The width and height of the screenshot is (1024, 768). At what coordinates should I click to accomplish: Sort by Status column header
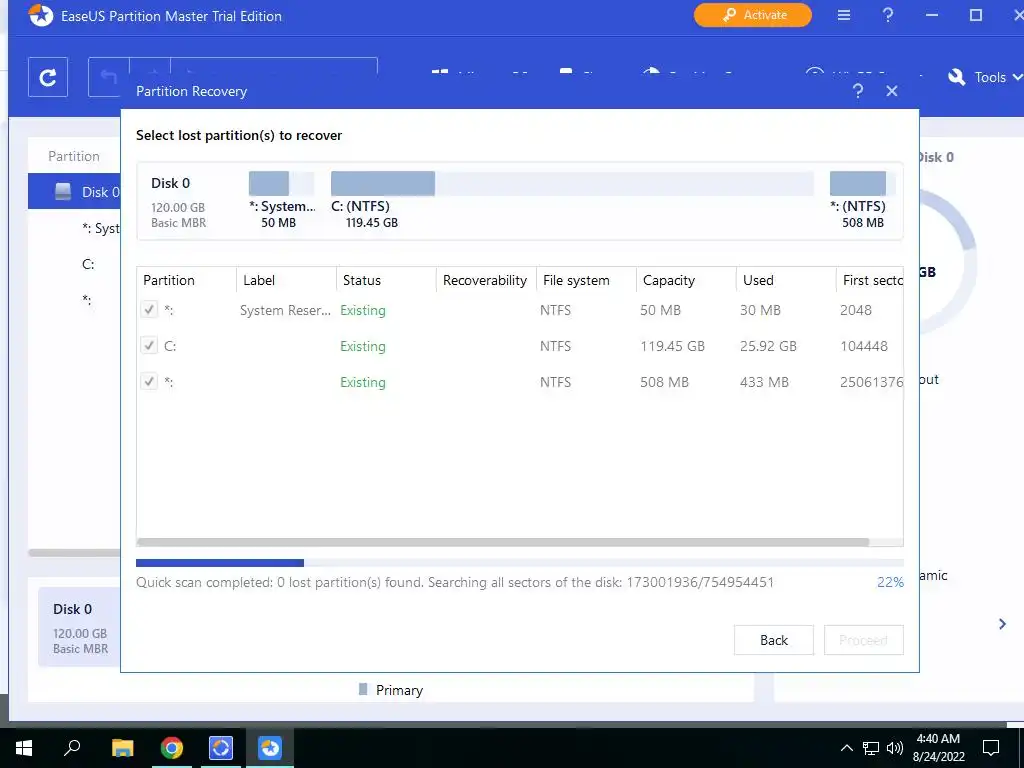[x=386, y=280]
